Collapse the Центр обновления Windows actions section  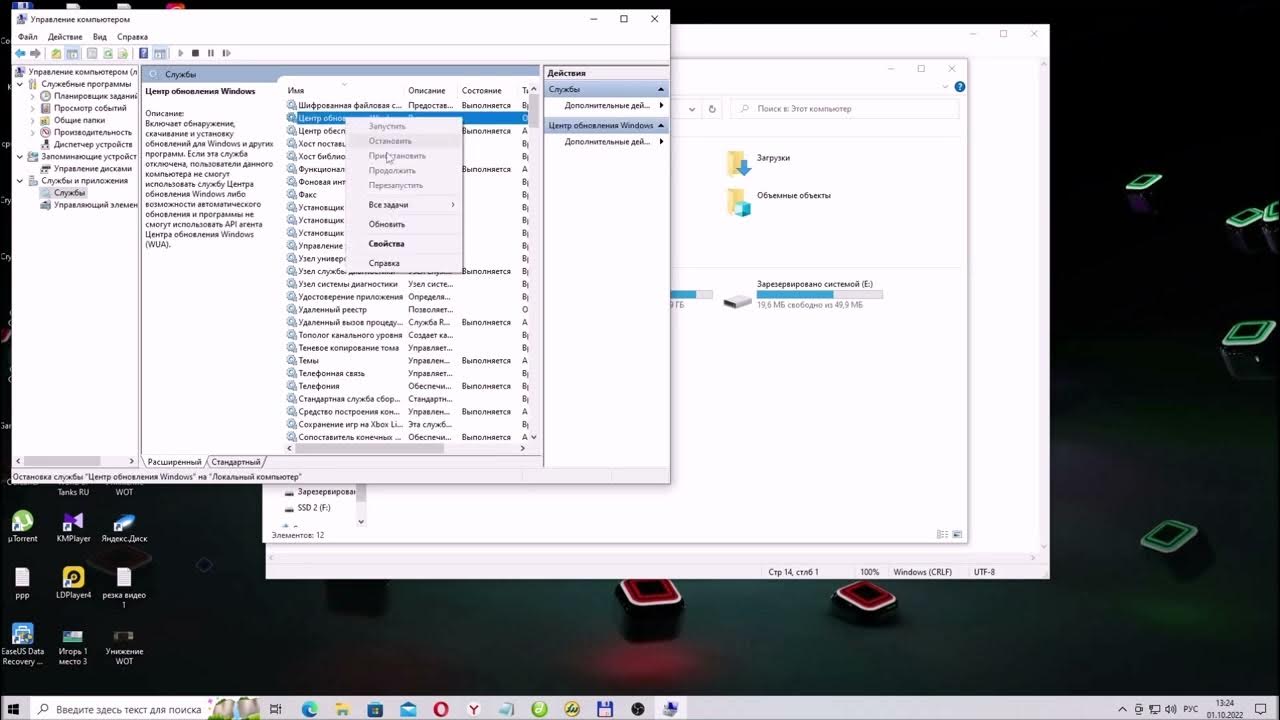click(x=660, y=125)
